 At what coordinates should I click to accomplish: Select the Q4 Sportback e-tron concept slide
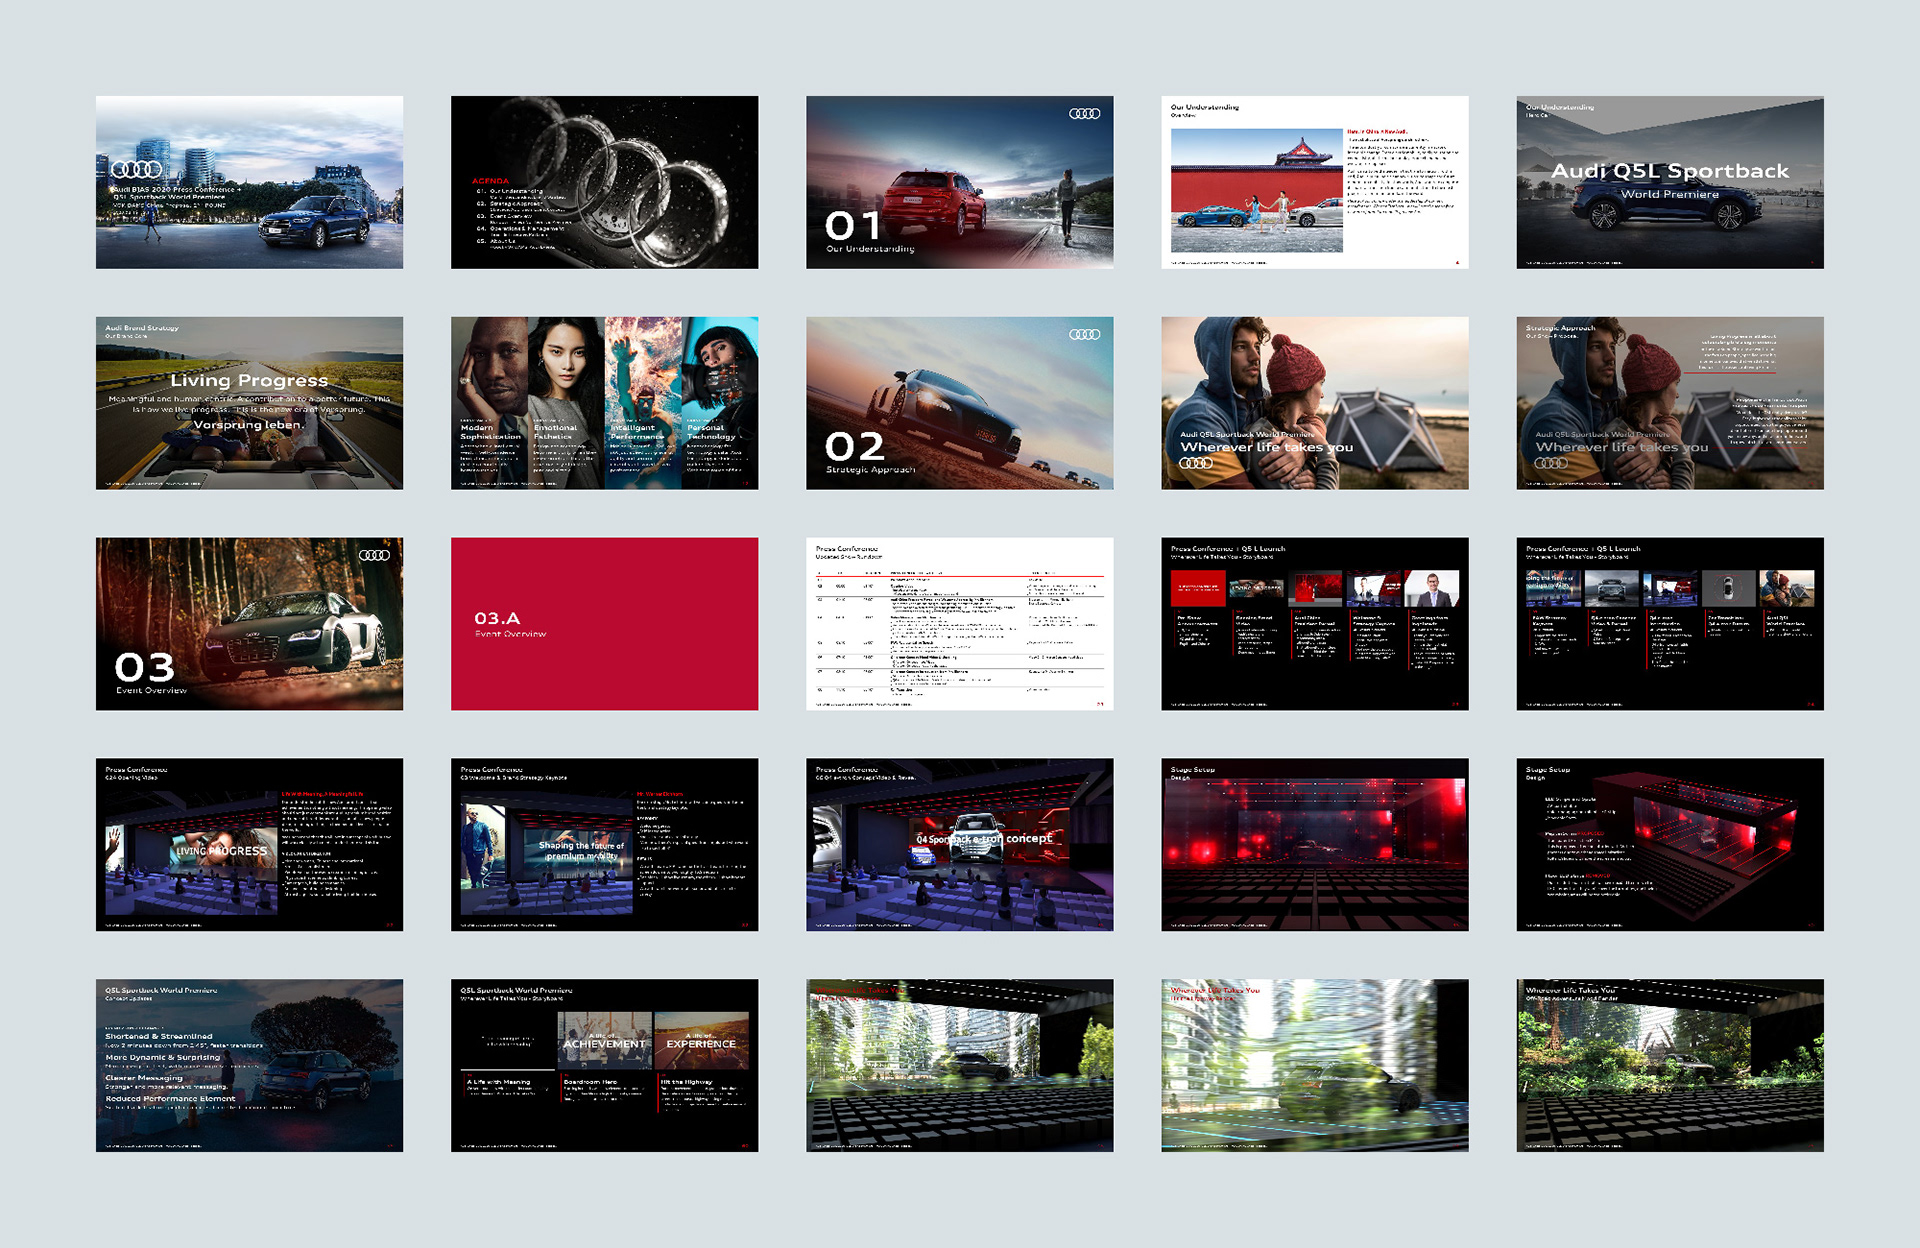click(959, 844)
